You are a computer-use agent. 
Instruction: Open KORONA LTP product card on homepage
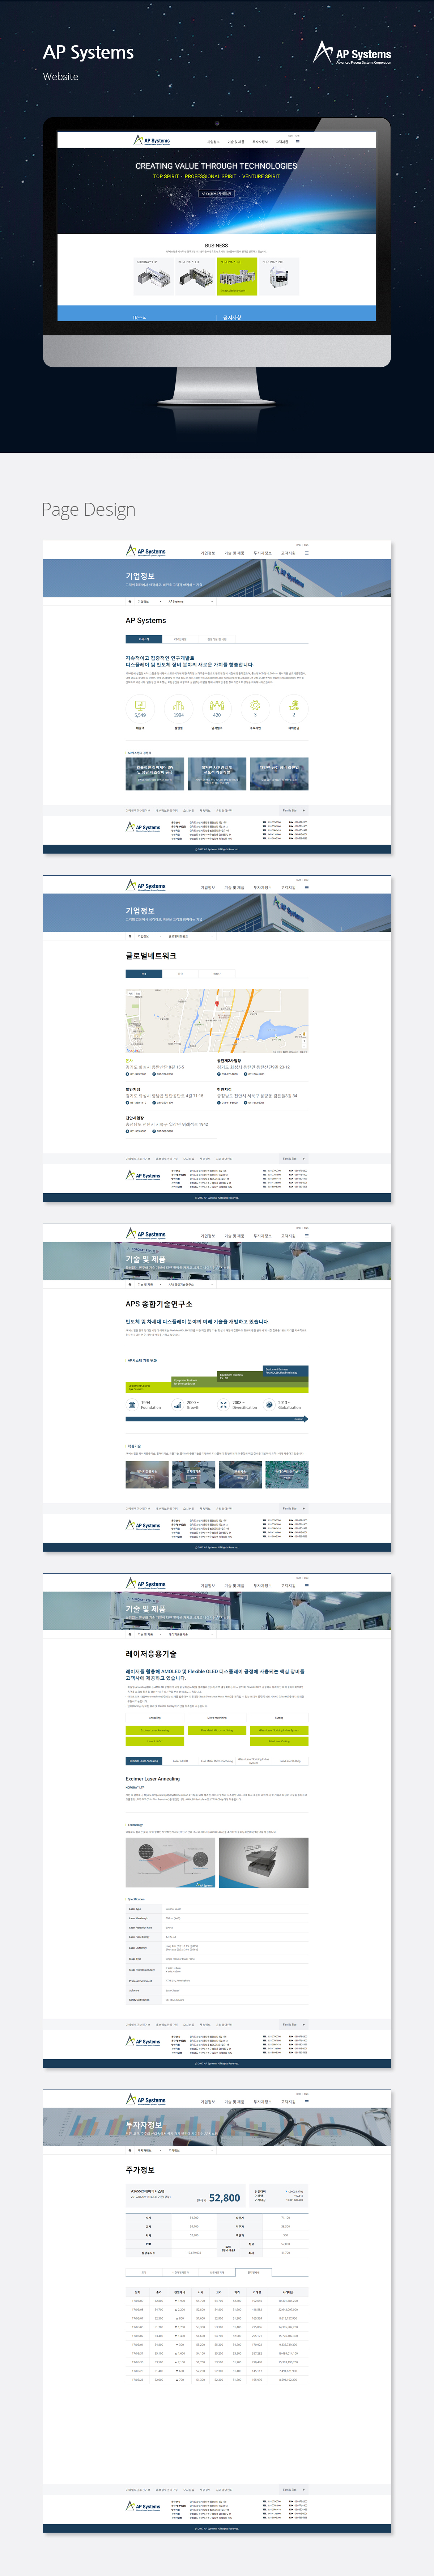tap(153, 277)
